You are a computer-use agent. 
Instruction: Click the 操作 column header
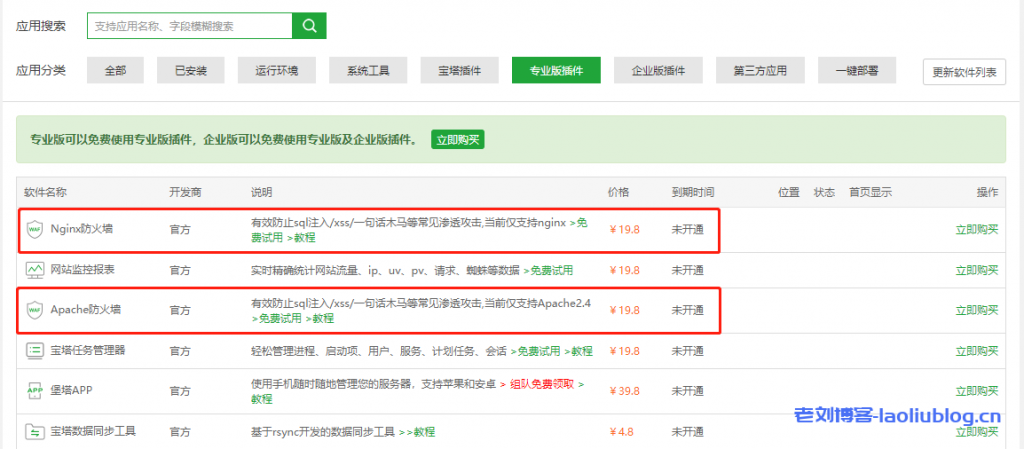(x=987, y=193)
